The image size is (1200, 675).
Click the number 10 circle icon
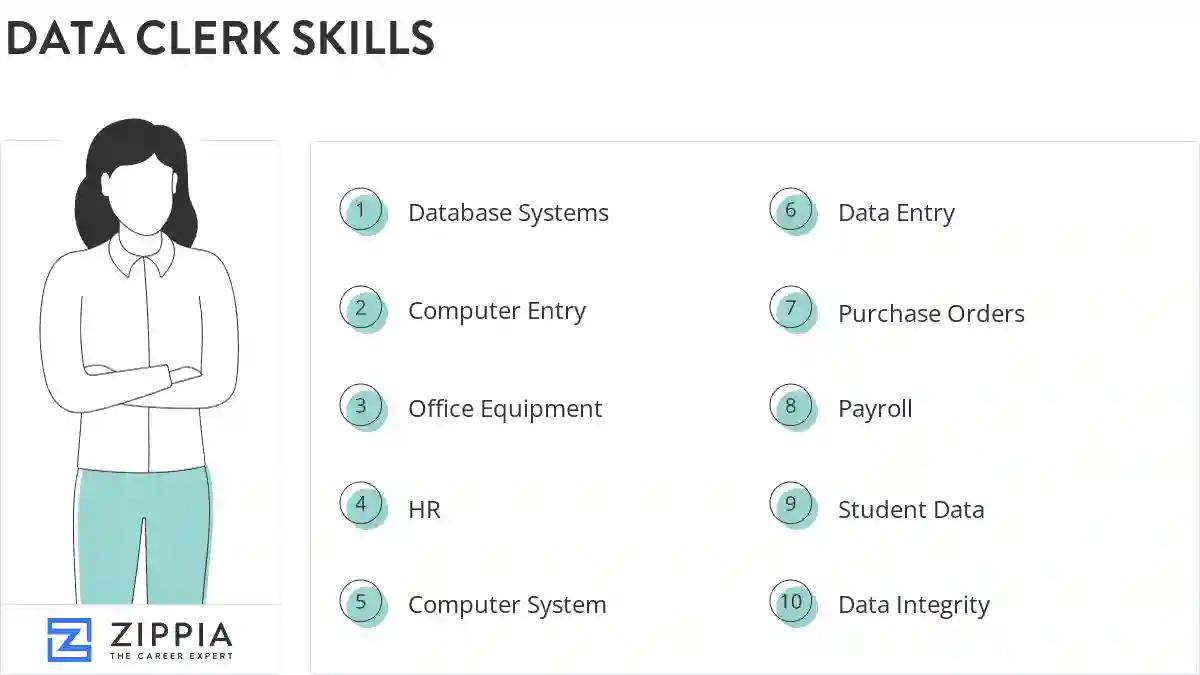click(791, 603)
